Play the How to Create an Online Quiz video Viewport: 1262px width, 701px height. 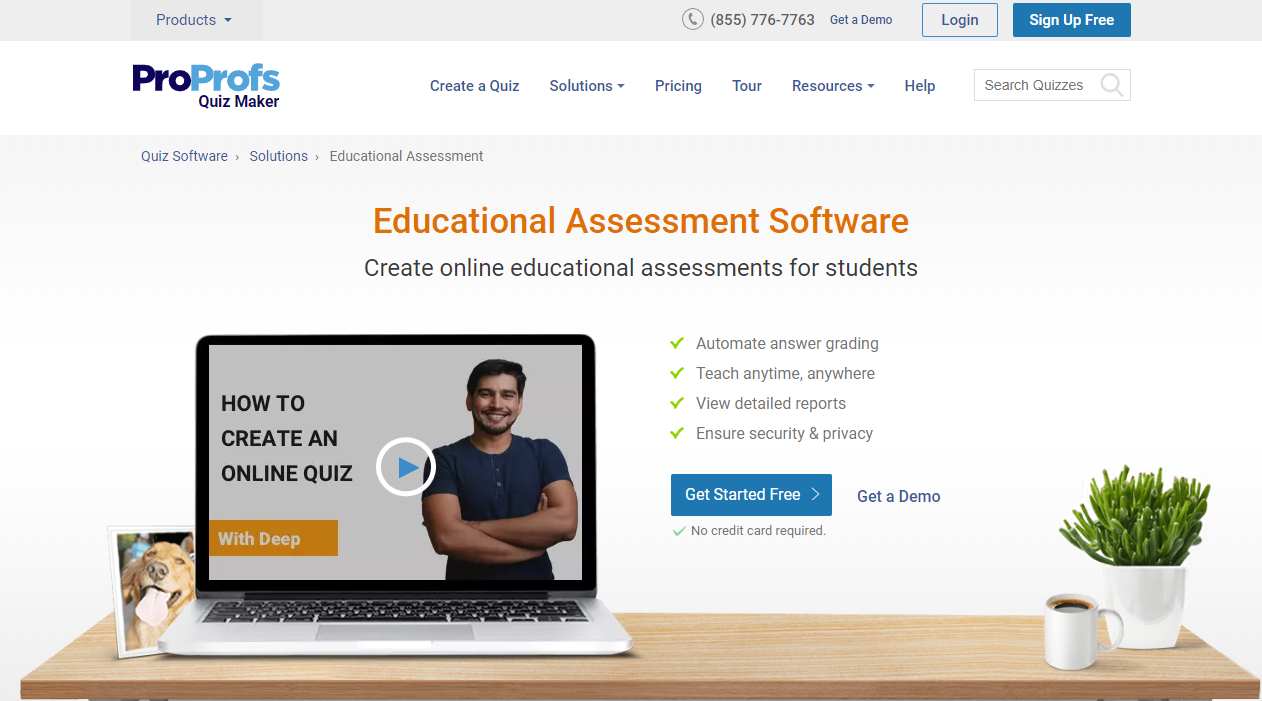pyautogui.click(x=406, y=467)
